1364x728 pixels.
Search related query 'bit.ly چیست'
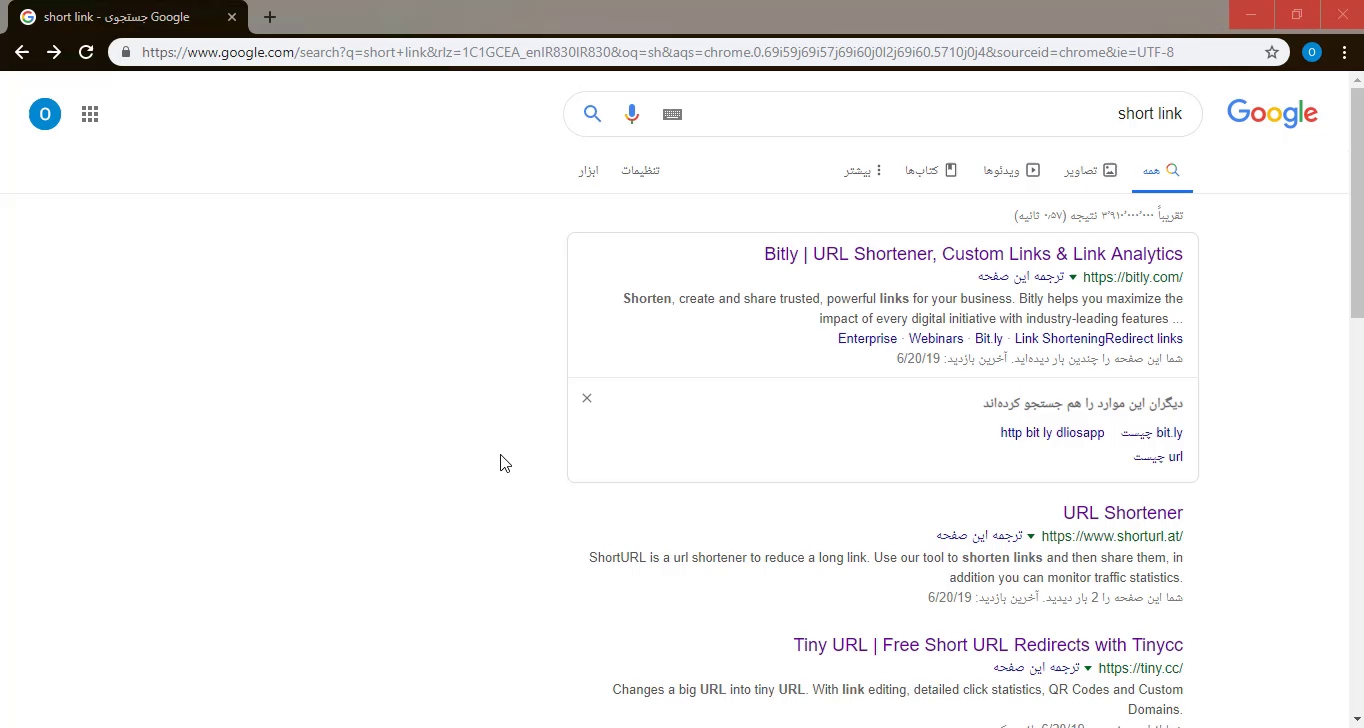[x=1152, y=433]
